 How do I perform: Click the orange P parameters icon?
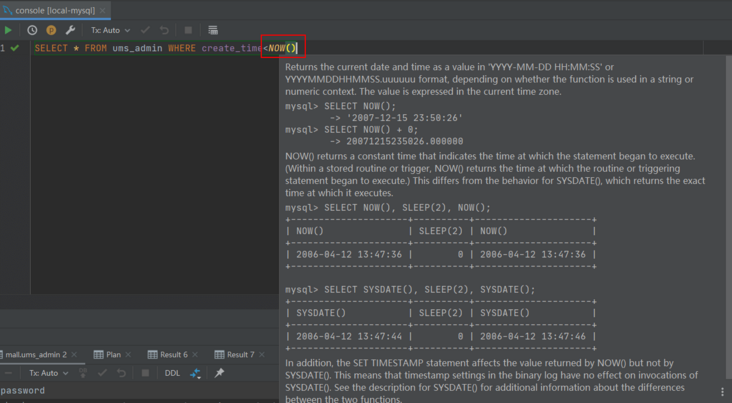[51, 31]
